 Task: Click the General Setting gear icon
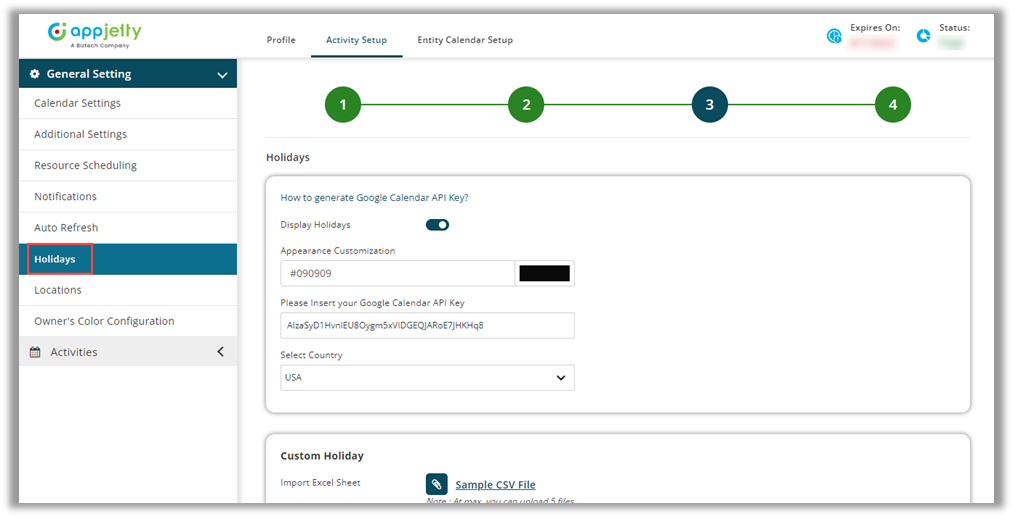click(x=35, y=74)
